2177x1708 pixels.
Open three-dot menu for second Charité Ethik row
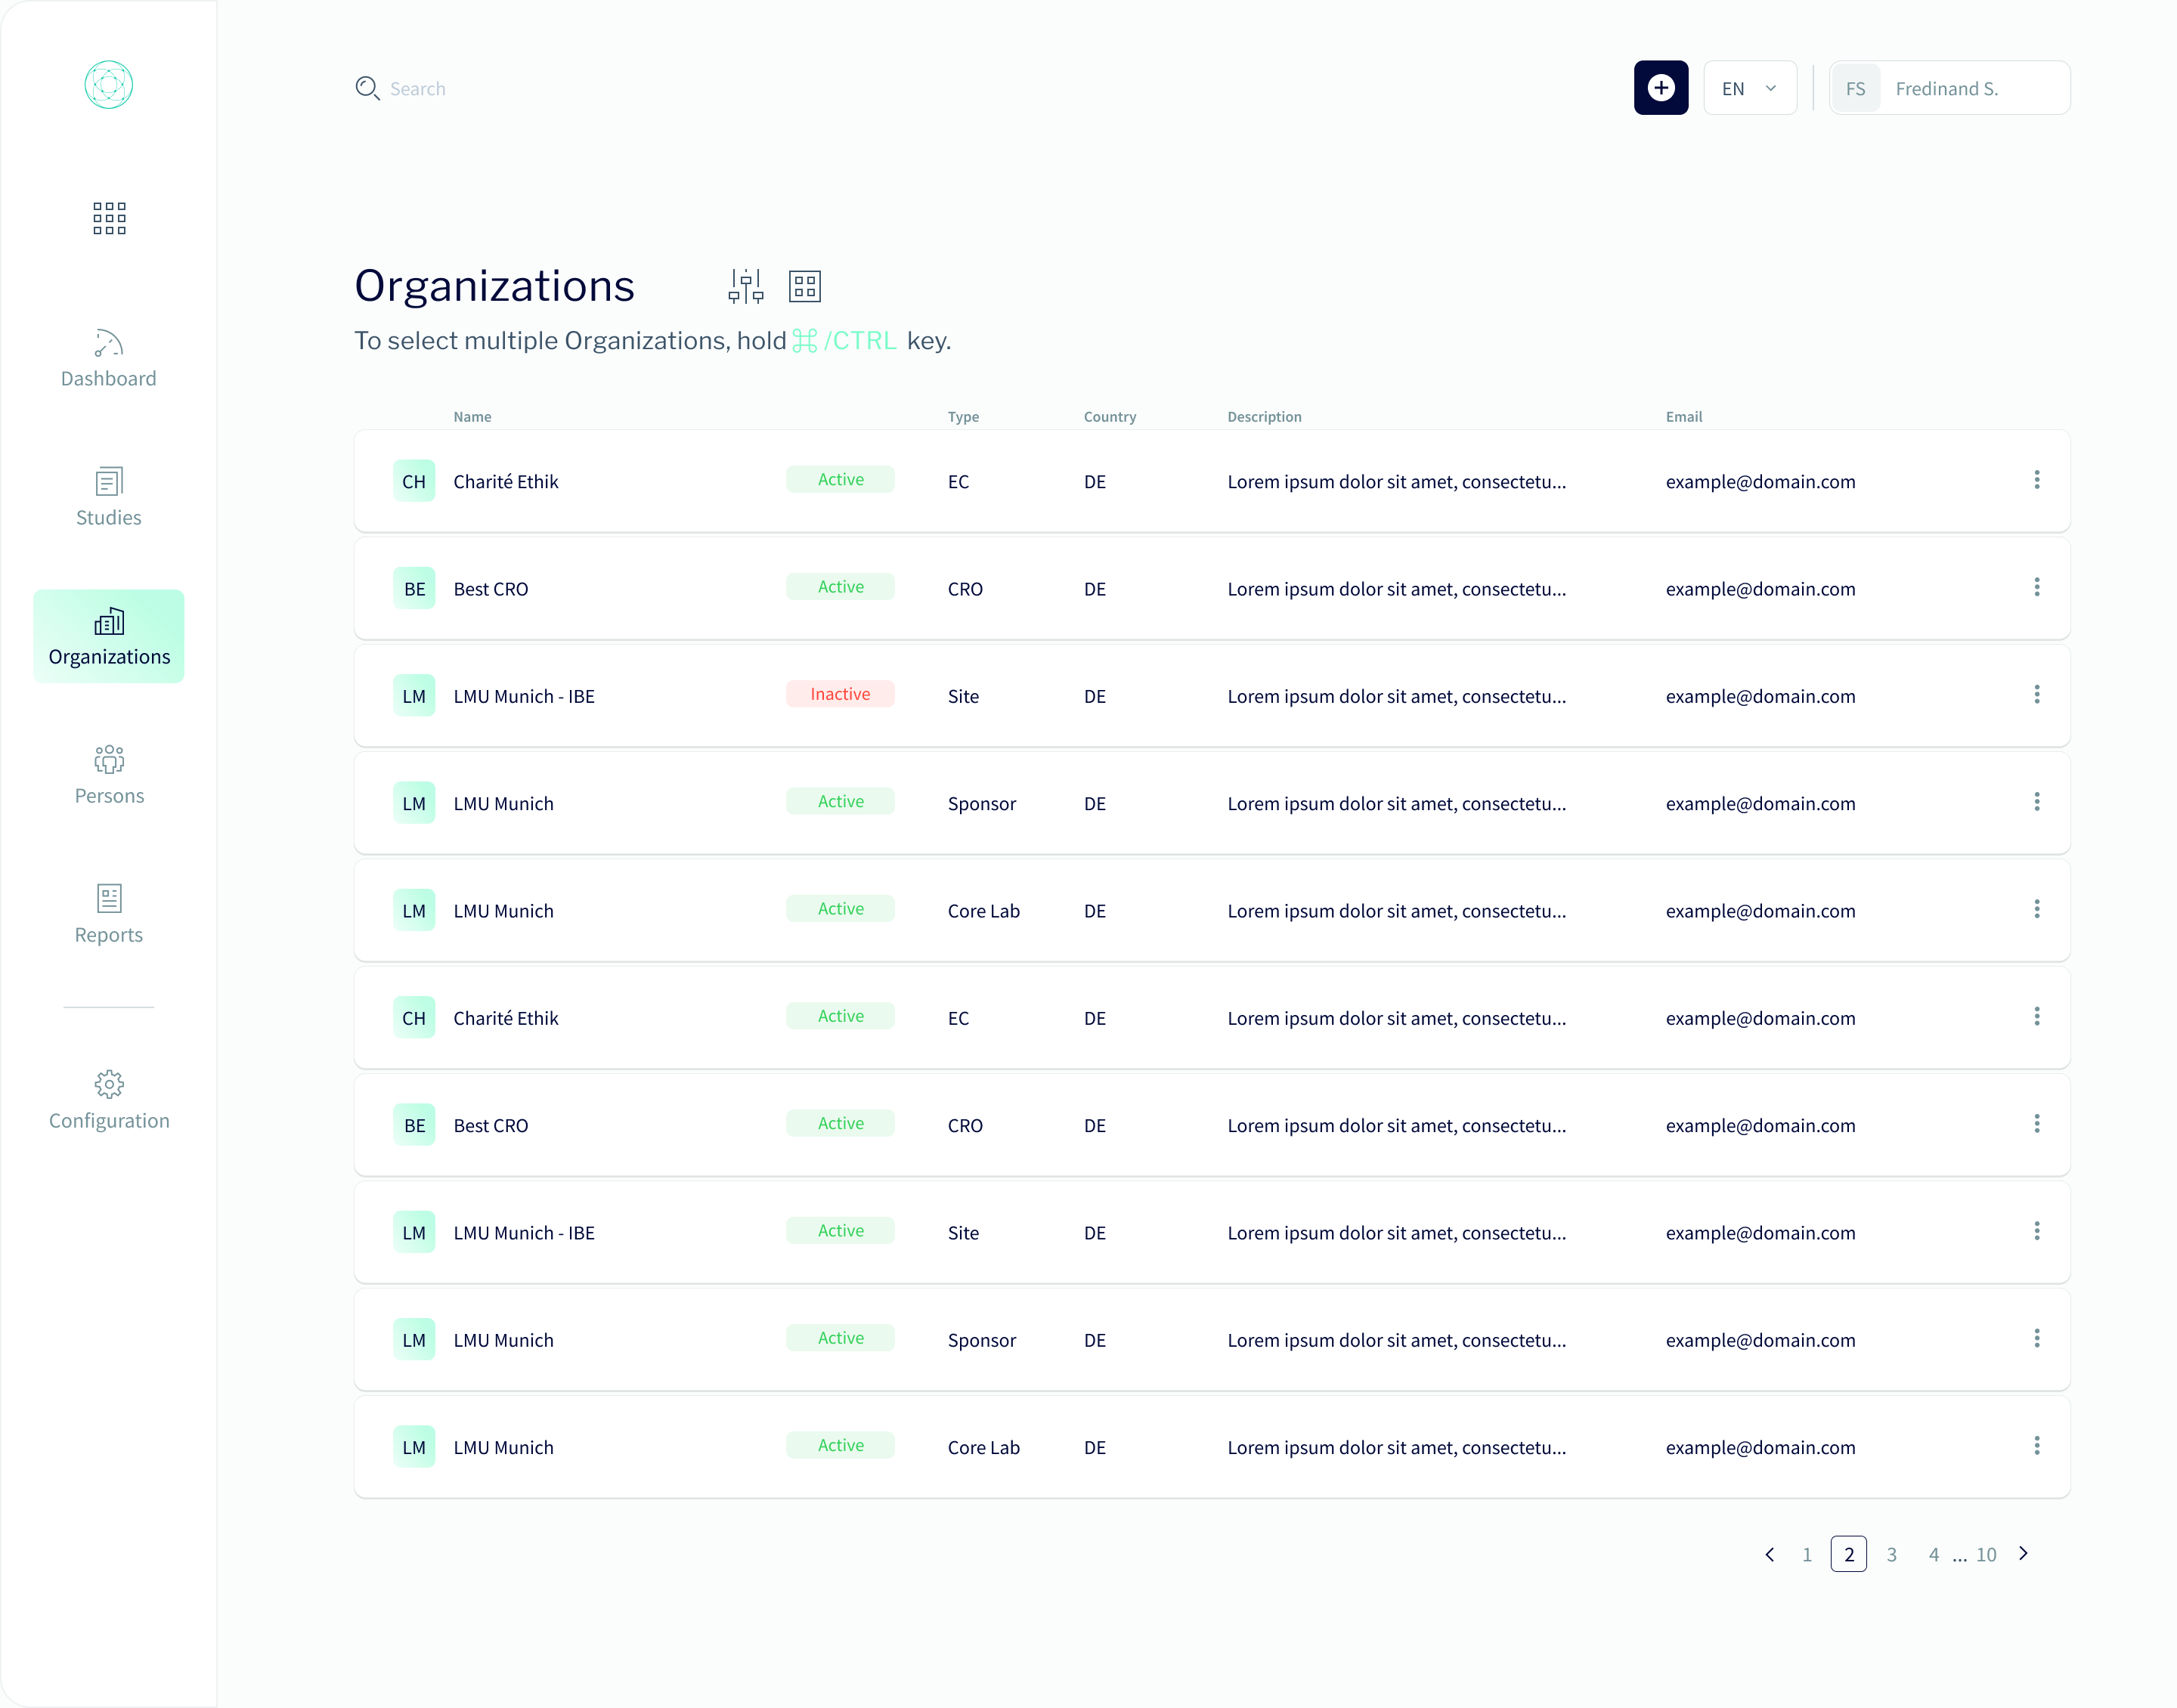coord(2036,1017)
